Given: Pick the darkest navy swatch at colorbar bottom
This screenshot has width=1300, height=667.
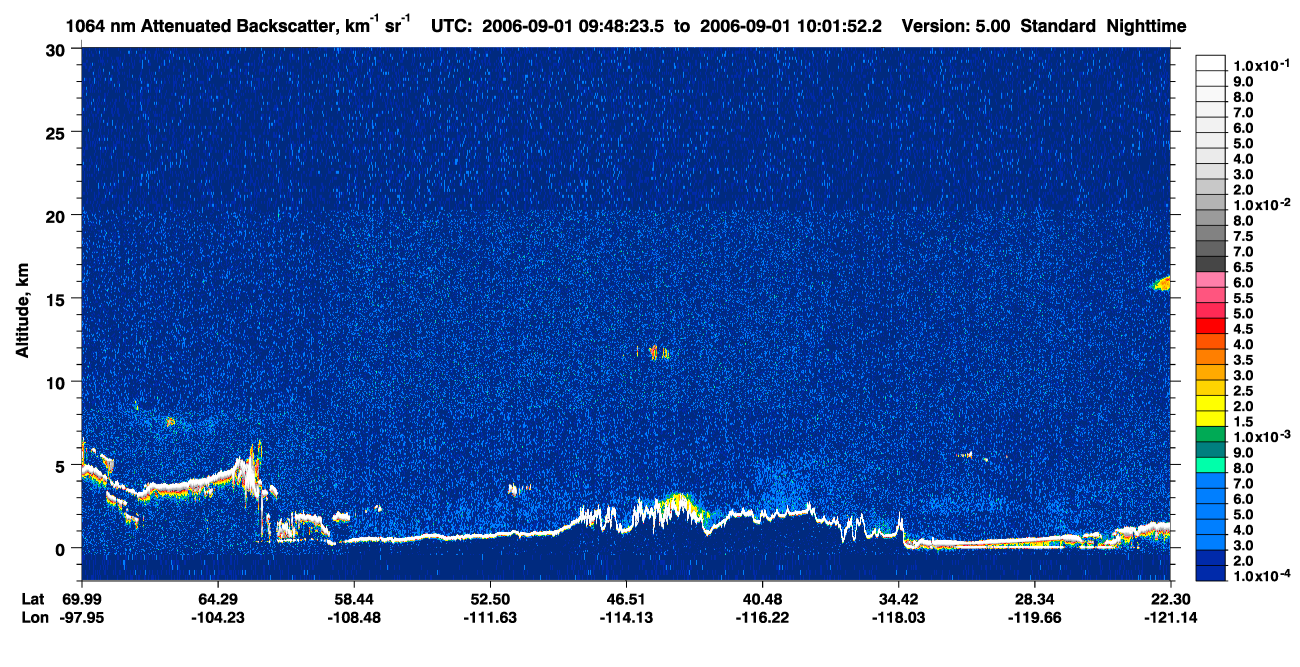Looking at the screenshot, I should pyautogui.click(x=1211, y=573).
